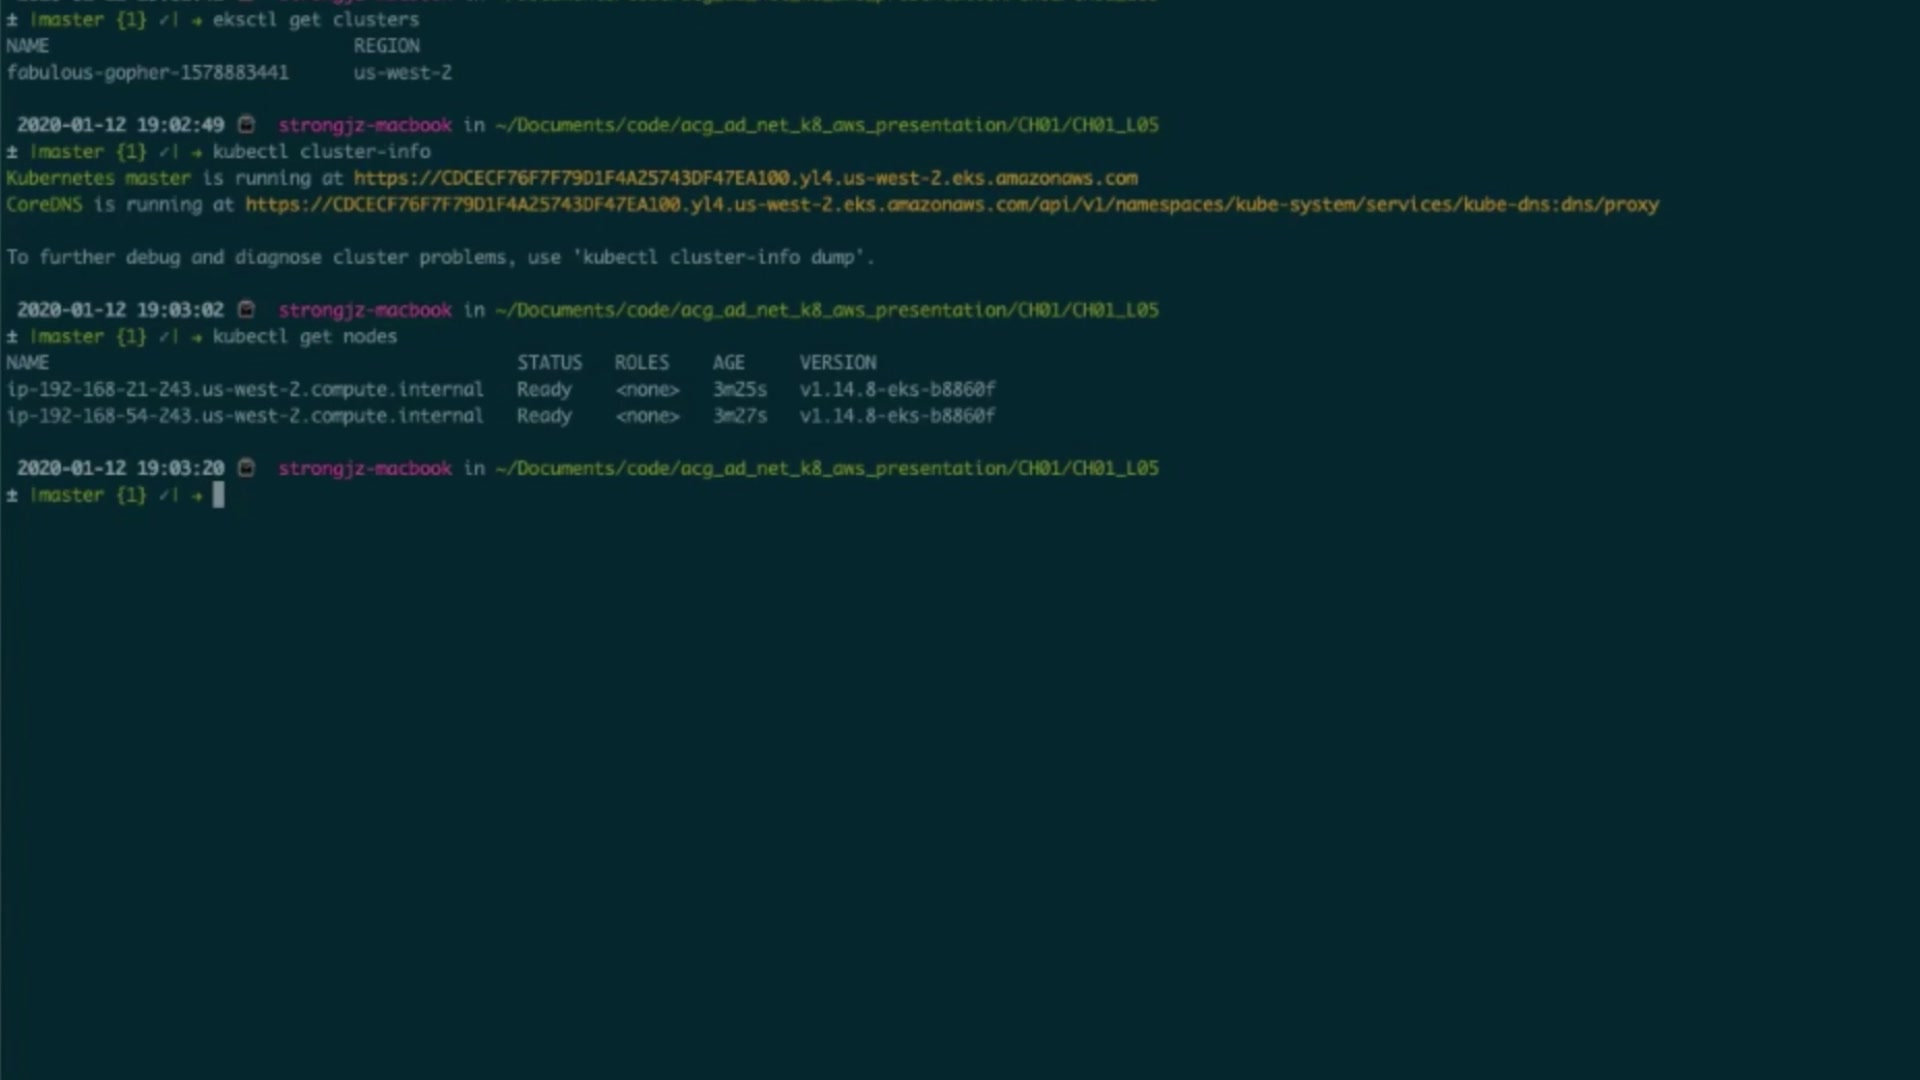Click the STATUS column header
This screenshot has width=1920, height=1080.
[549, 363]
